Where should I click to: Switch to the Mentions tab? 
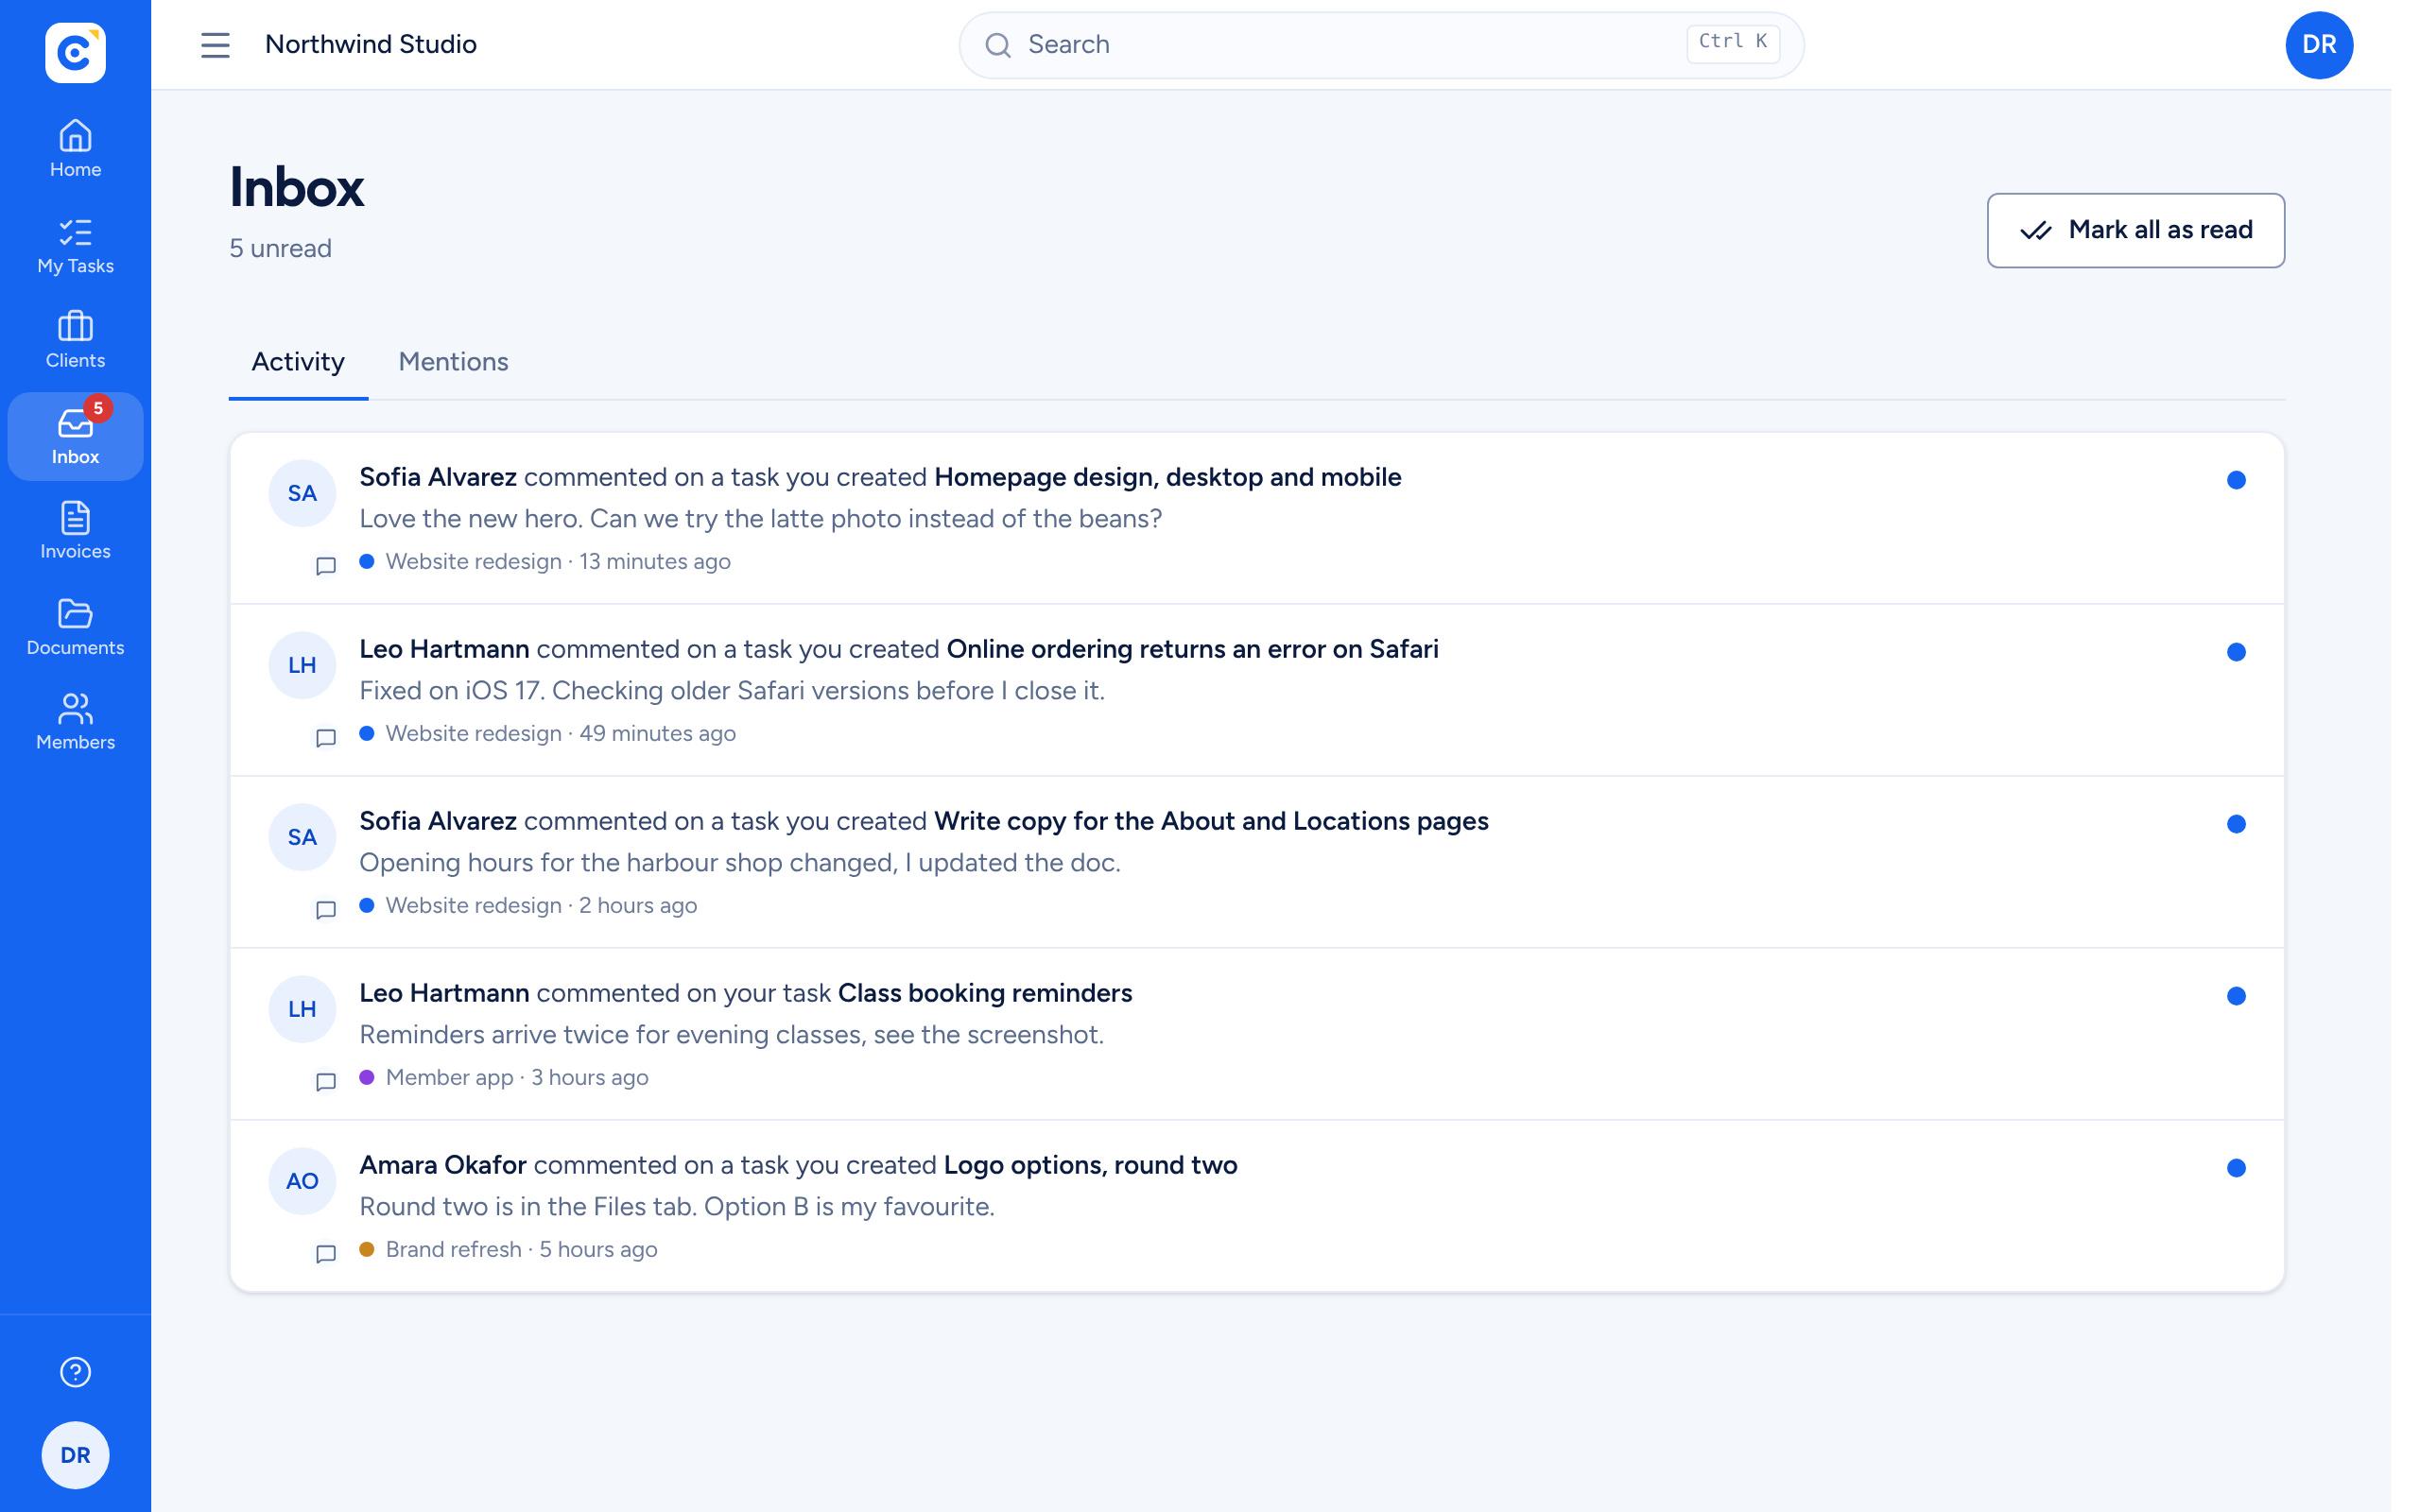[x=453, y=362]
